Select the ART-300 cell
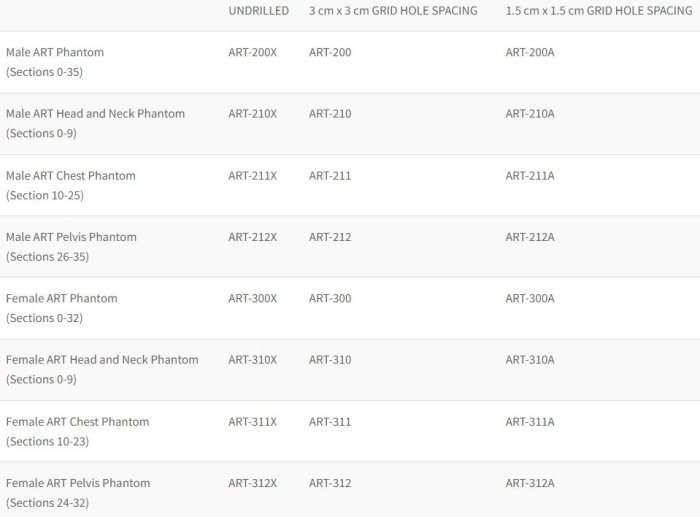The image size is (700, 517). tap(330, 298)
